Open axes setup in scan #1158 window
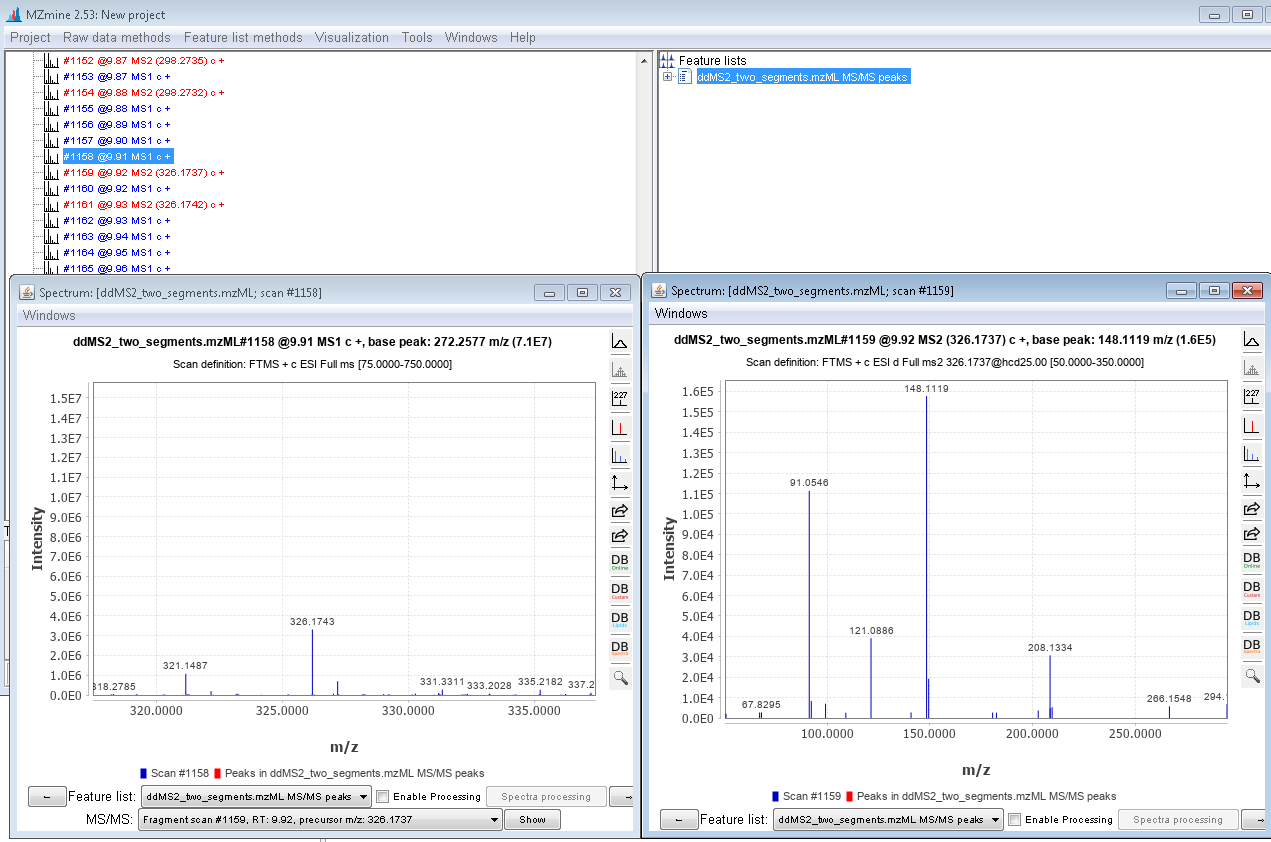1271x842 pixels. coord(620,483)
